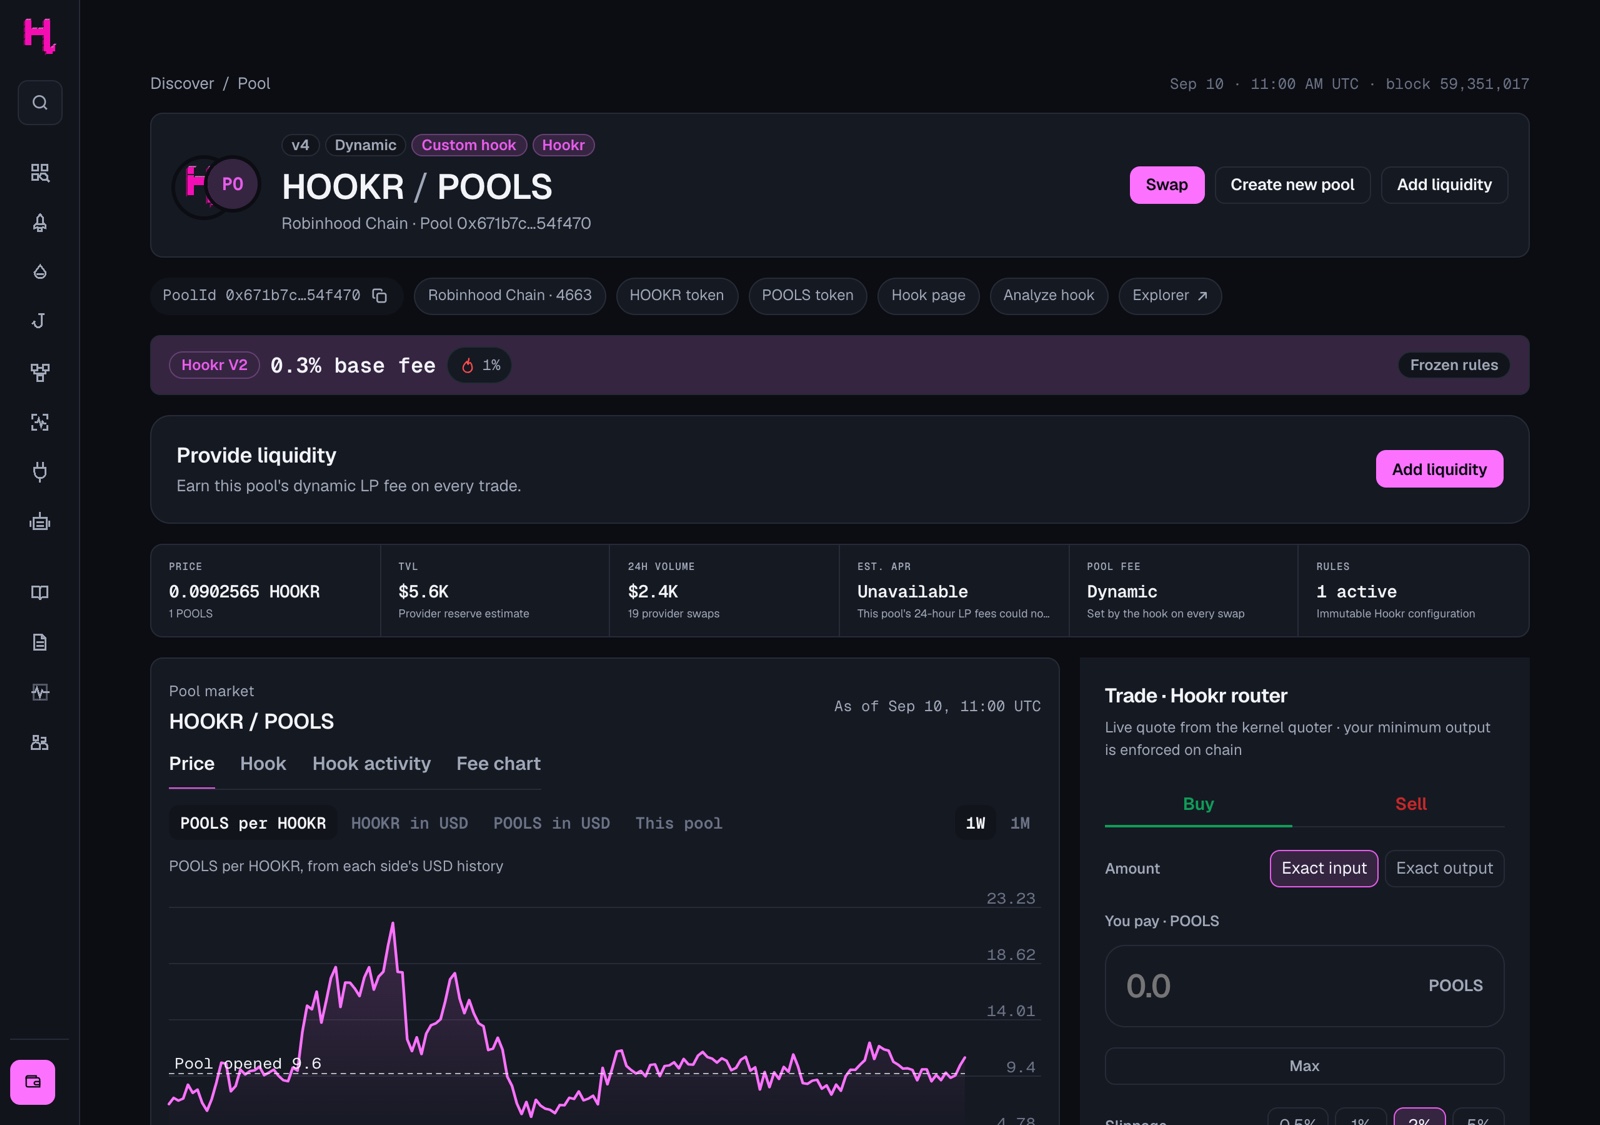Click the robot bot icon in sidebar

point(40,522)
